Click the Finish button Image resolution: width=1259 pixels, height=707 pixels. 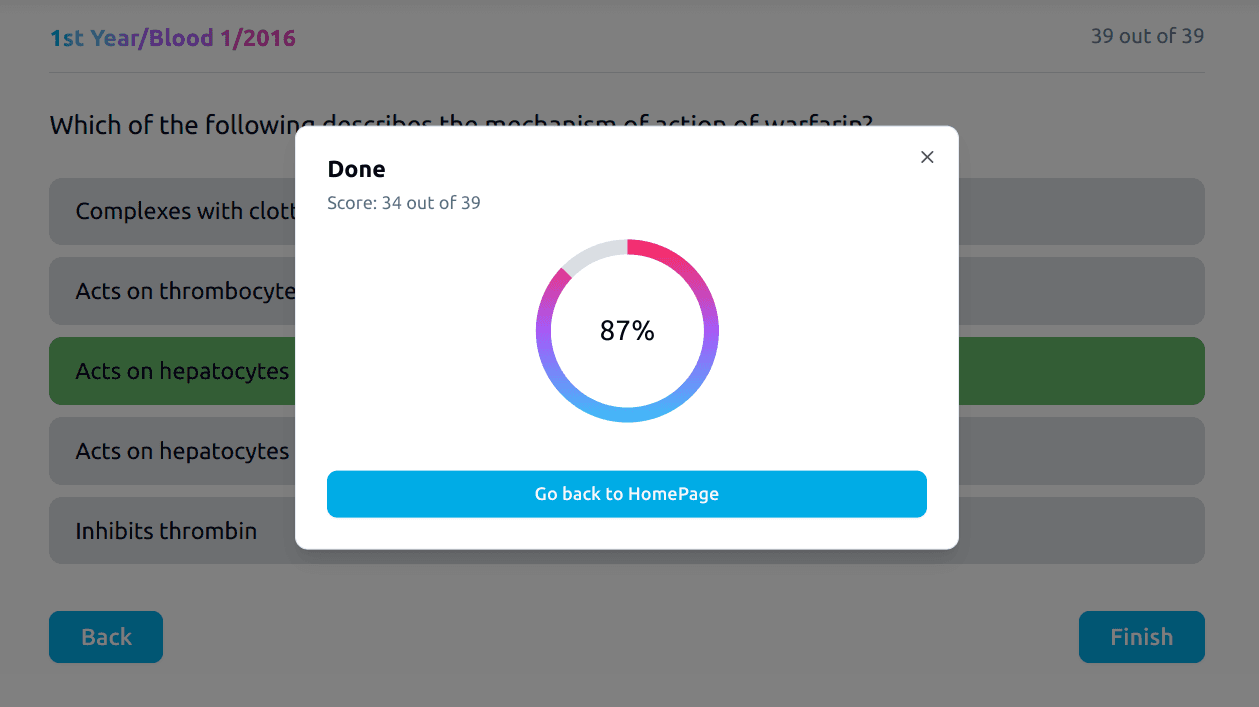click(1141, 637)
